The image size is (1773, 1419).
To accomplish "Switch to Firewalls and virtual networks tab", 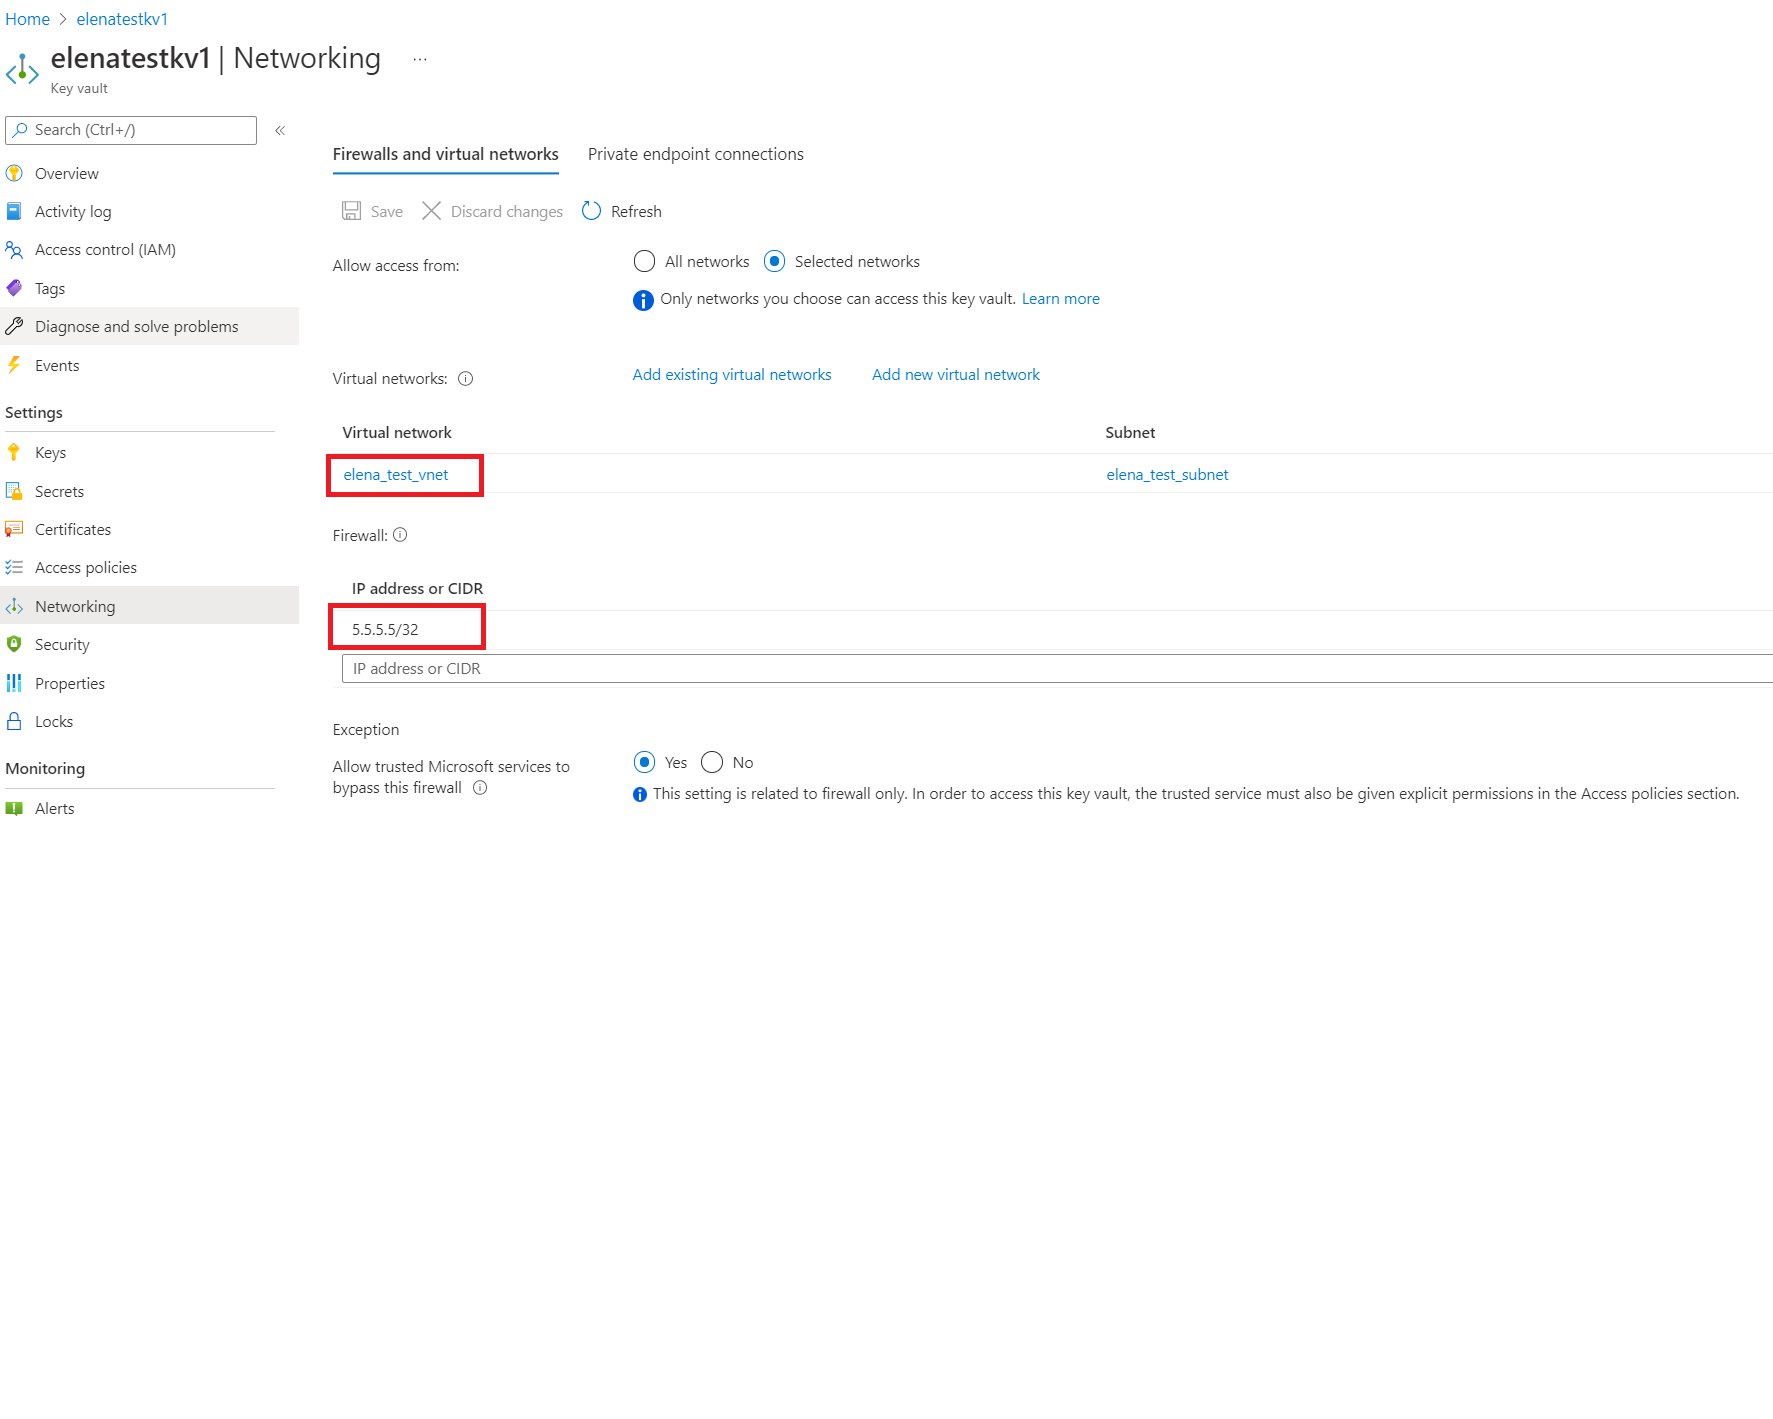I will click(x=446, y=154).
